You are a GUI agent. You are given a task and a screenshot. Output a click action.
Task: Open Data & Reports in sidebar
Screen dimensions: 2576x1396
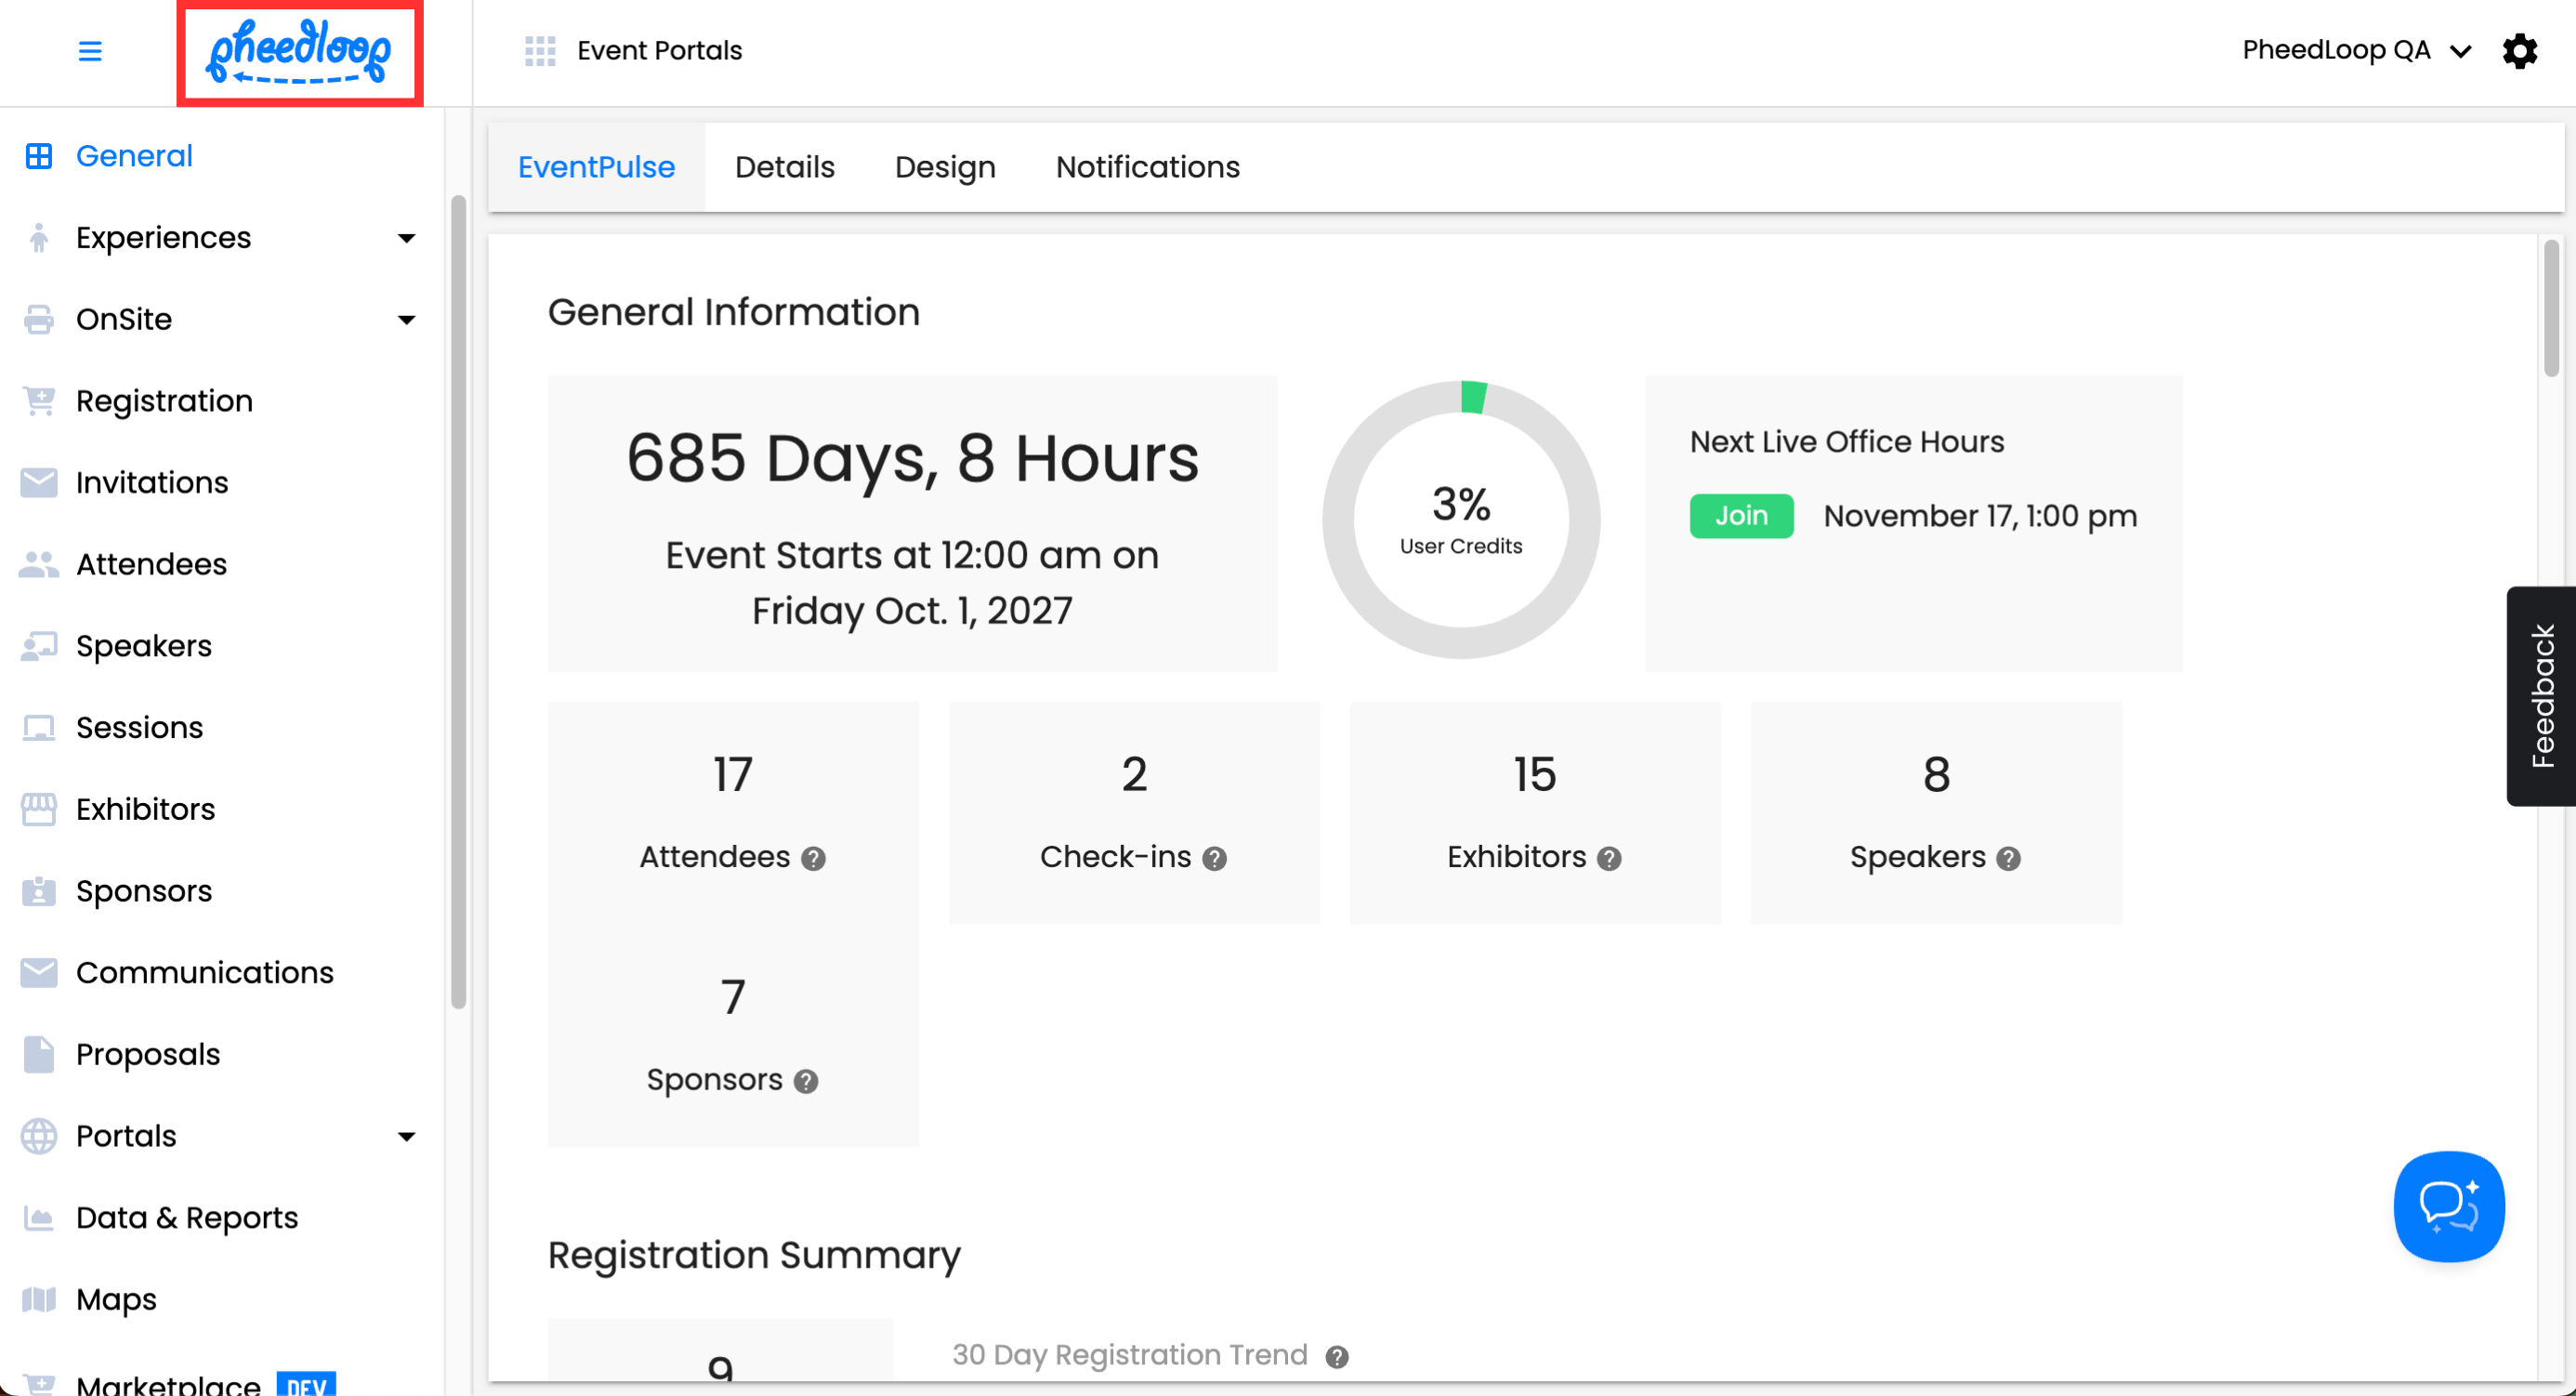click(187, 1217)
